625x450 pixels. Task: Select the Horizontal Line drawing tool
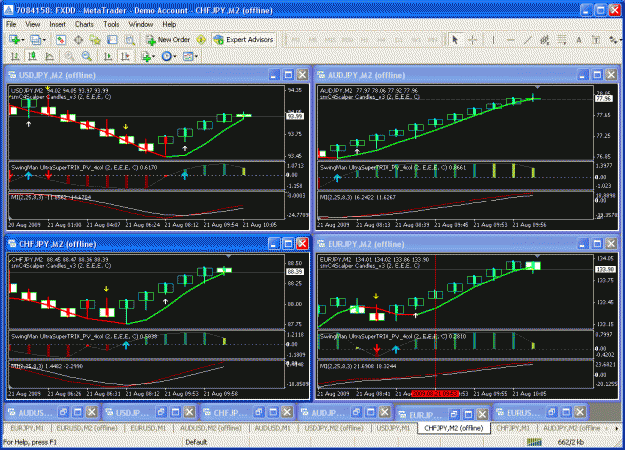(x=511, y=40)
